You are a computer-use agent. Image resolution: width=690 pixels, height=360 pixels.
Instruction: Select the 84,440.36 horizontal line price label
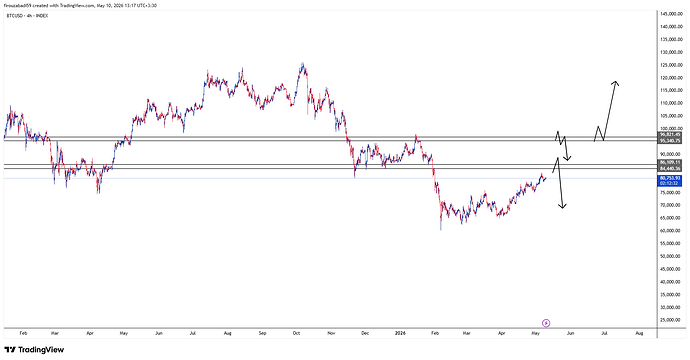tap(670, 168)
